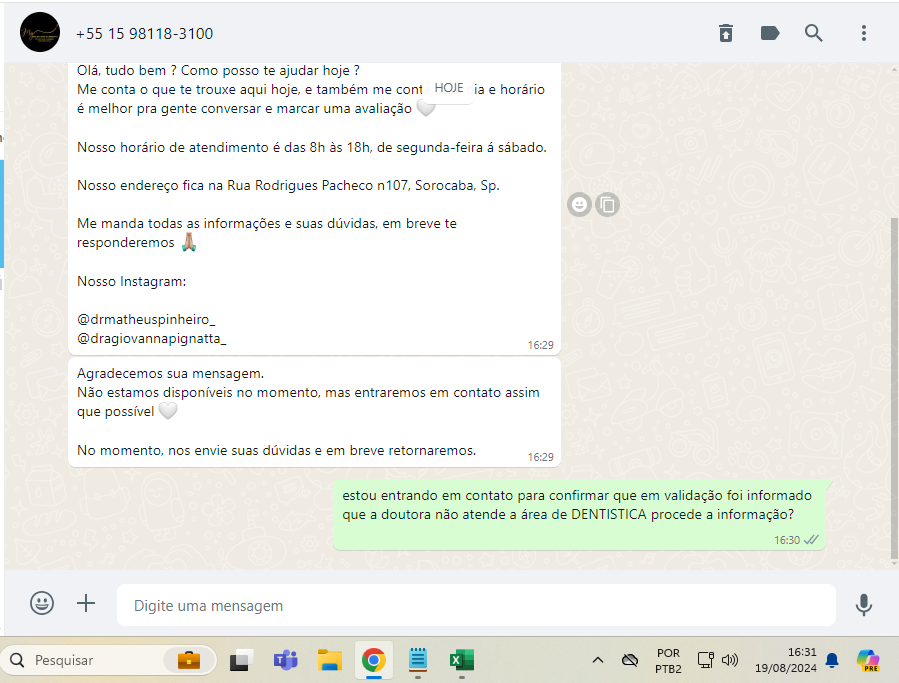The image size is (899, 683).
Task: Click the delete chat trash icon
Action: [x=726, y=33]
